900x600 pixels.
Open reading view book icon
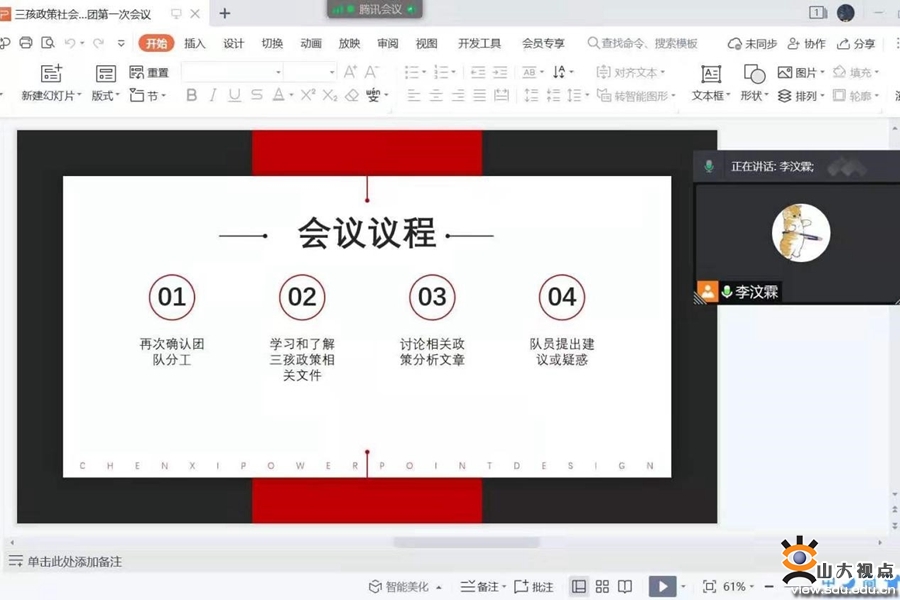coord(625,586)
